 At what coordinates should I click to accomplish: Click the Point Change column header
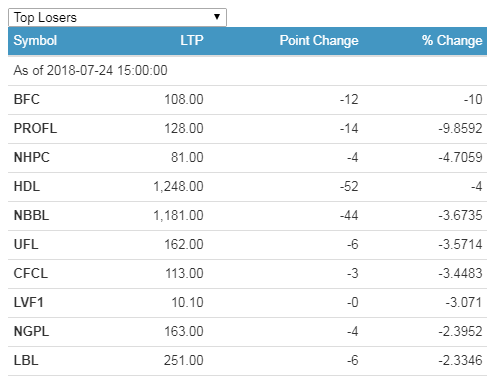[319, 41]
